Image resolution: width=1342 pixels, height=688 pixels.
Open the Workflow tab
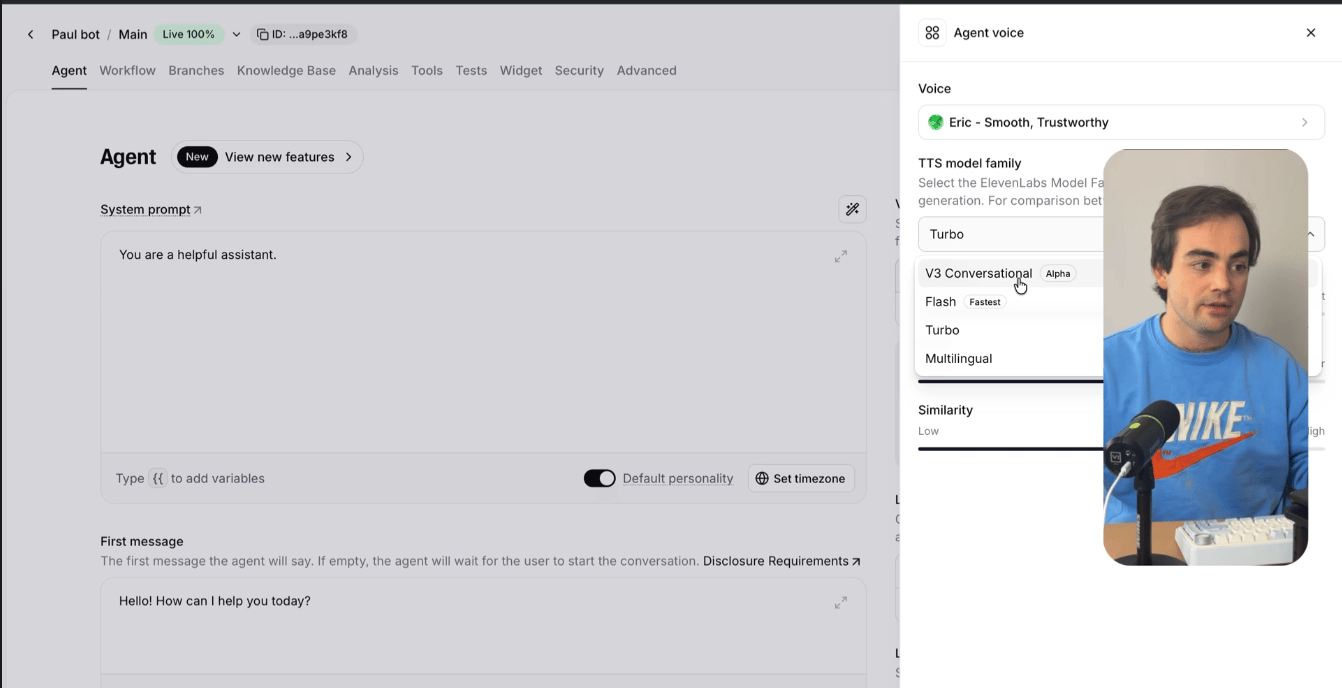click(127, 71)
